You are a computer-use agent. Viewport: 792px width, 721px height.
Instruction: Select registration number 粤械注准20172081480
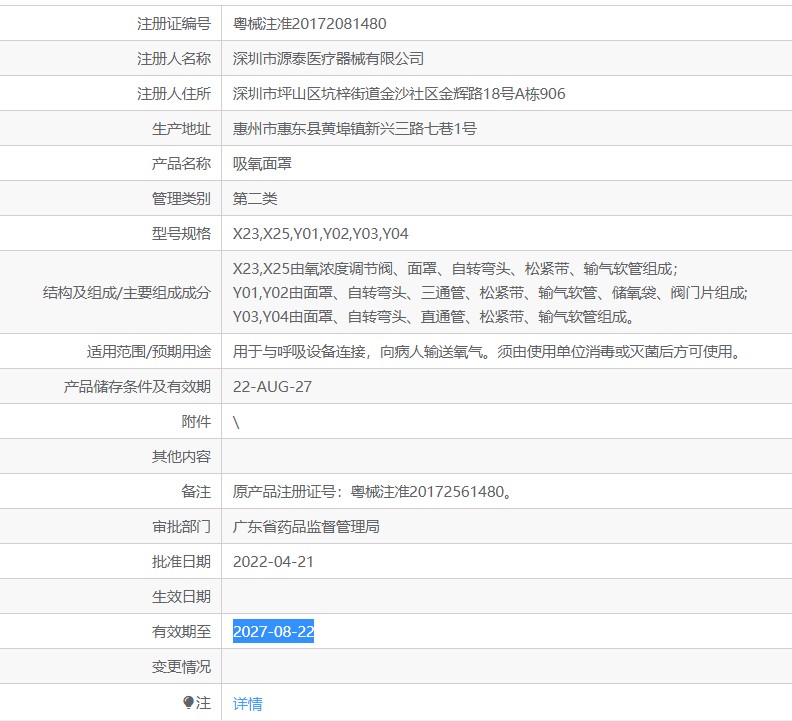tap(309, 24)
